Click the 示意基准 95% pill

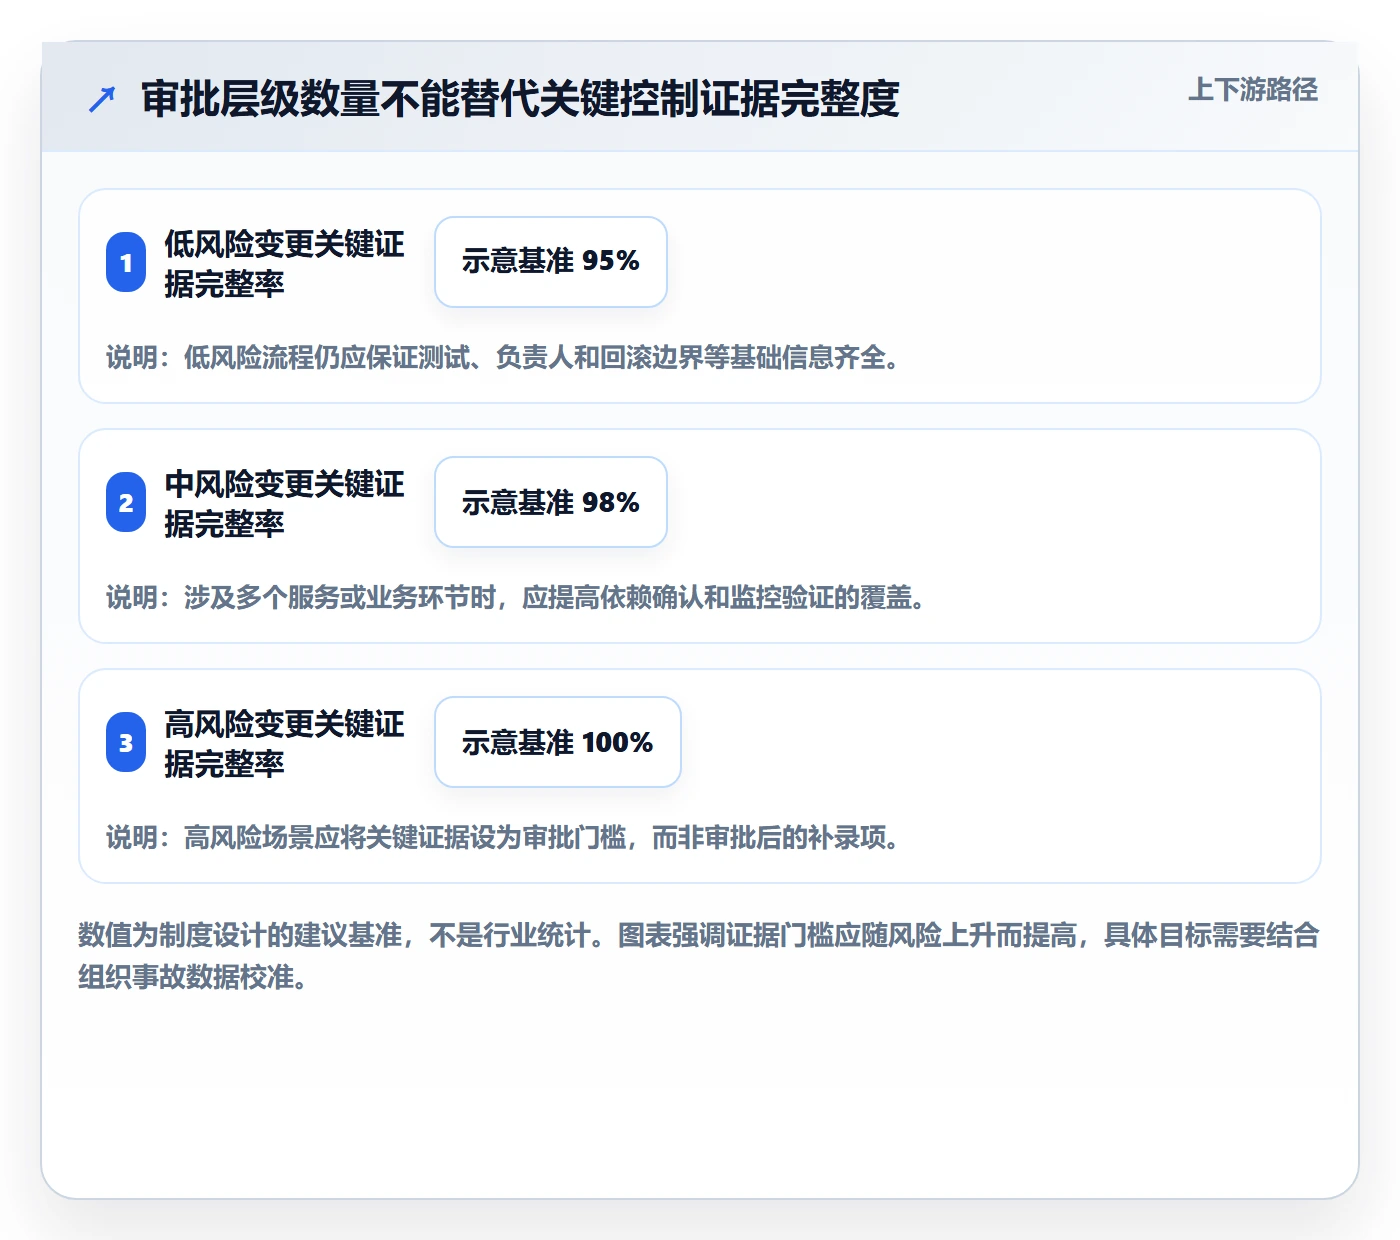pos(551,262)
